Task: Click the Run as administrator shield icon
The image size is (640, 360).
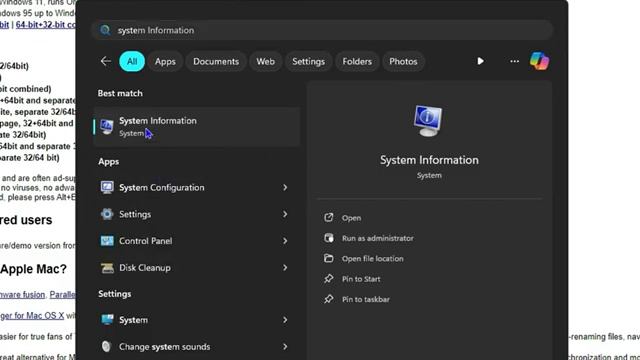Action: [329, 238]
